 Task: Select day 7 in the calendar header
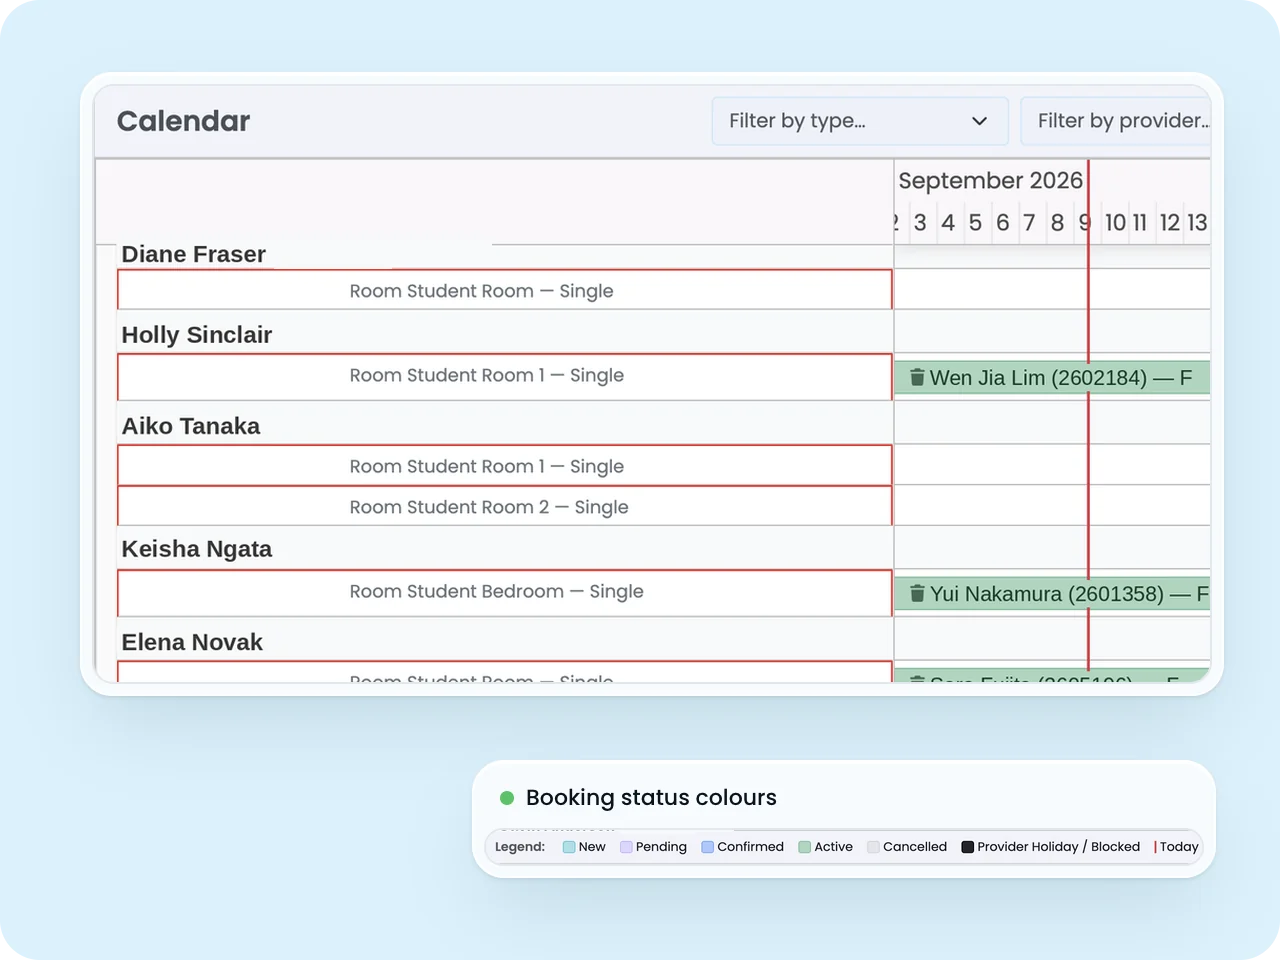(1029, 222)
